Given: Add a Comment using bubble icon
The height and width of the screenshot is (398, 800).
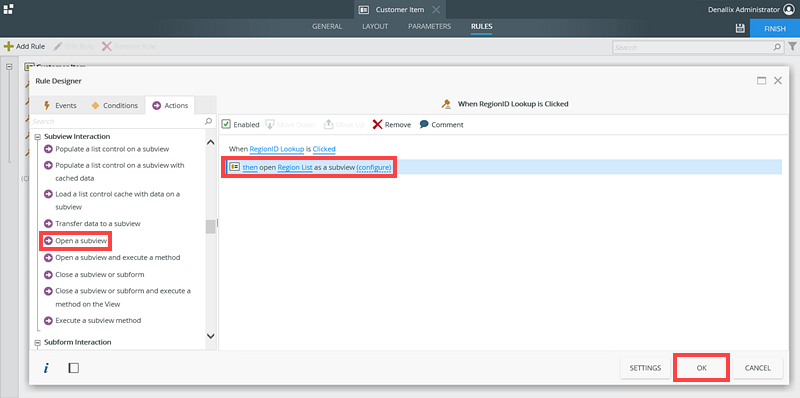Looking at the screenshot, I should click(x=423, y=125).
